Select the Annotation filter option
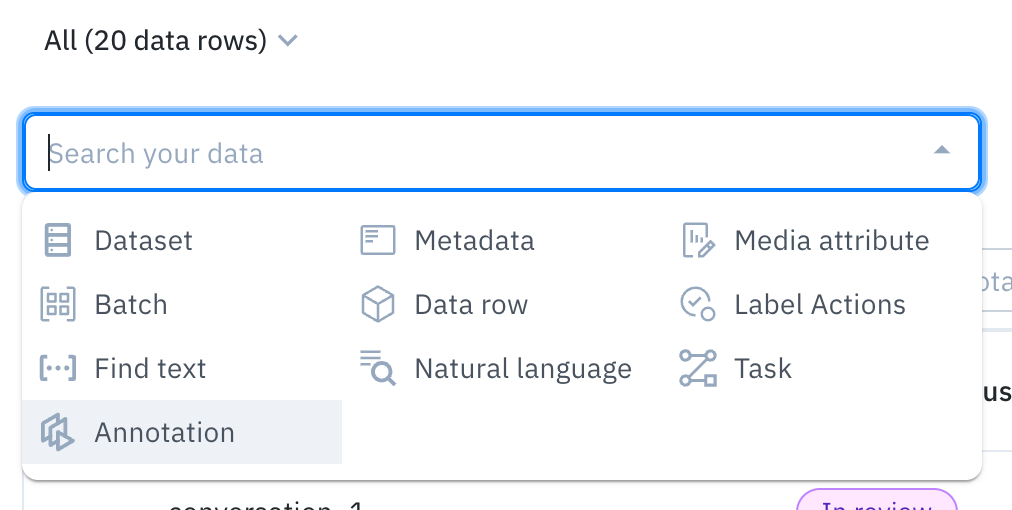 coord(165,433)
